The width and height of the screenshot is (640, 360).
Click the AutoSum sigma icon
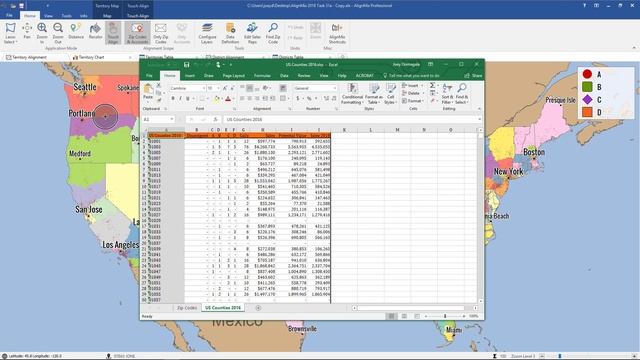(432, 86)
